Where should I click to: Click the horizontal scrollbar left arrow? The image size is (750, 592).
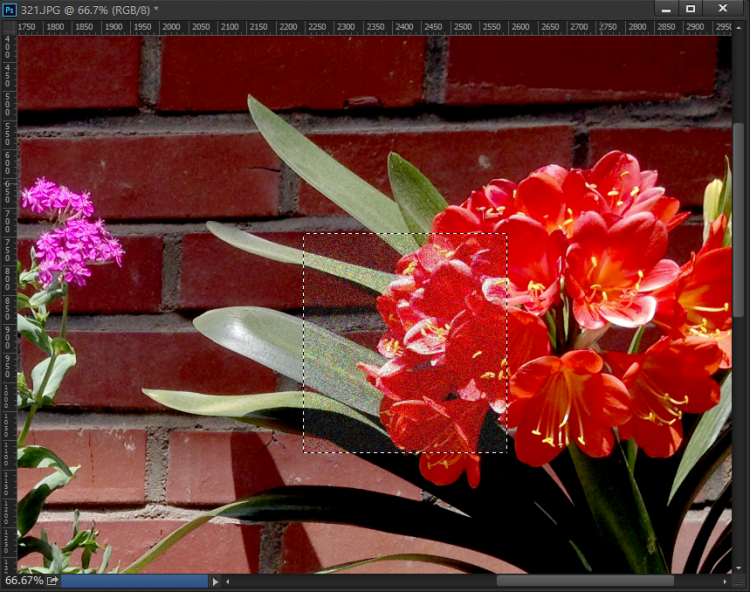tap(229, 581)
